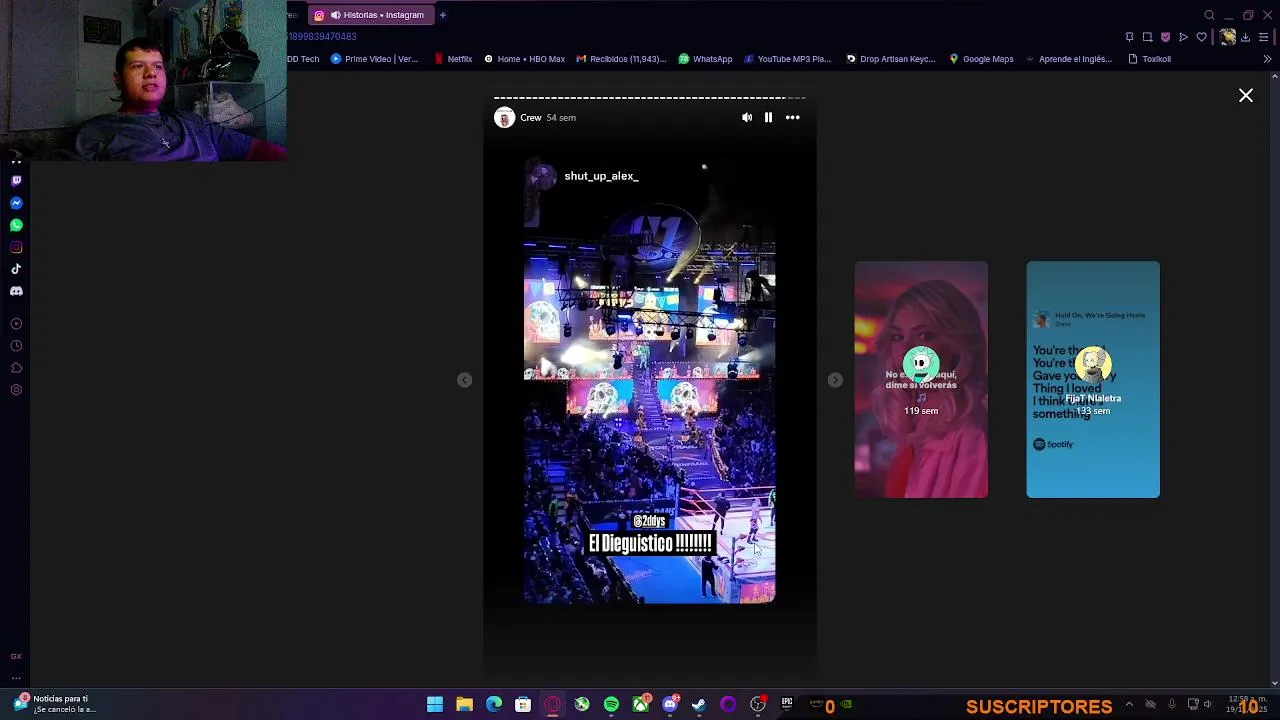Open the Prime Video bookmark
The height and width of the screenshot is (720, 1280).
(374, 59)
